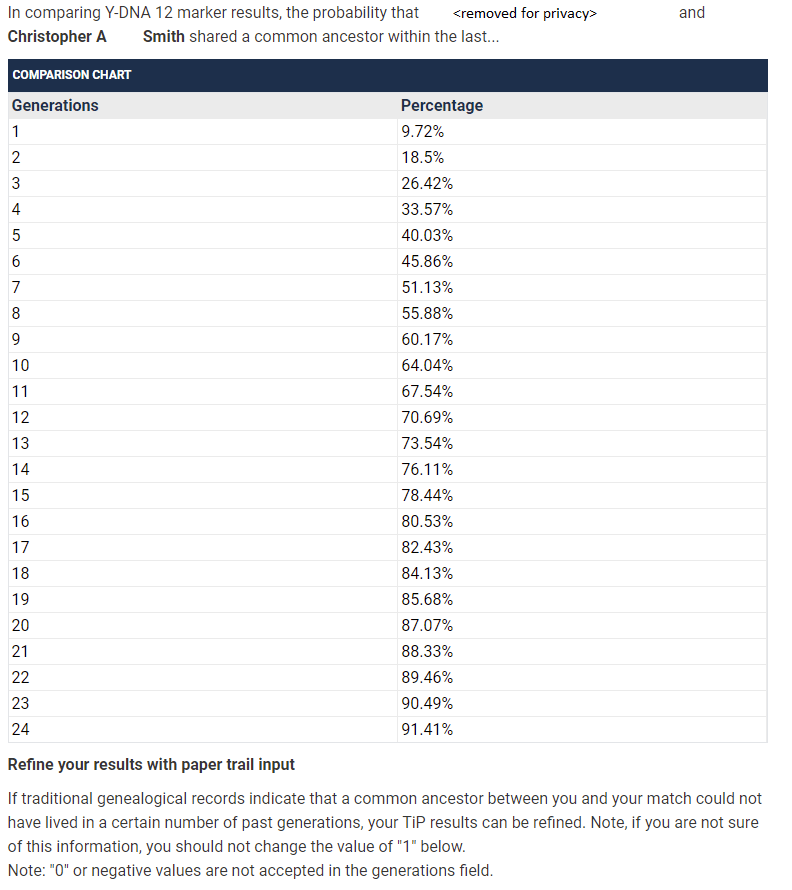The image size is (792, 890).
Task: Click the 9.72% percentage cell
Action: 422,131
